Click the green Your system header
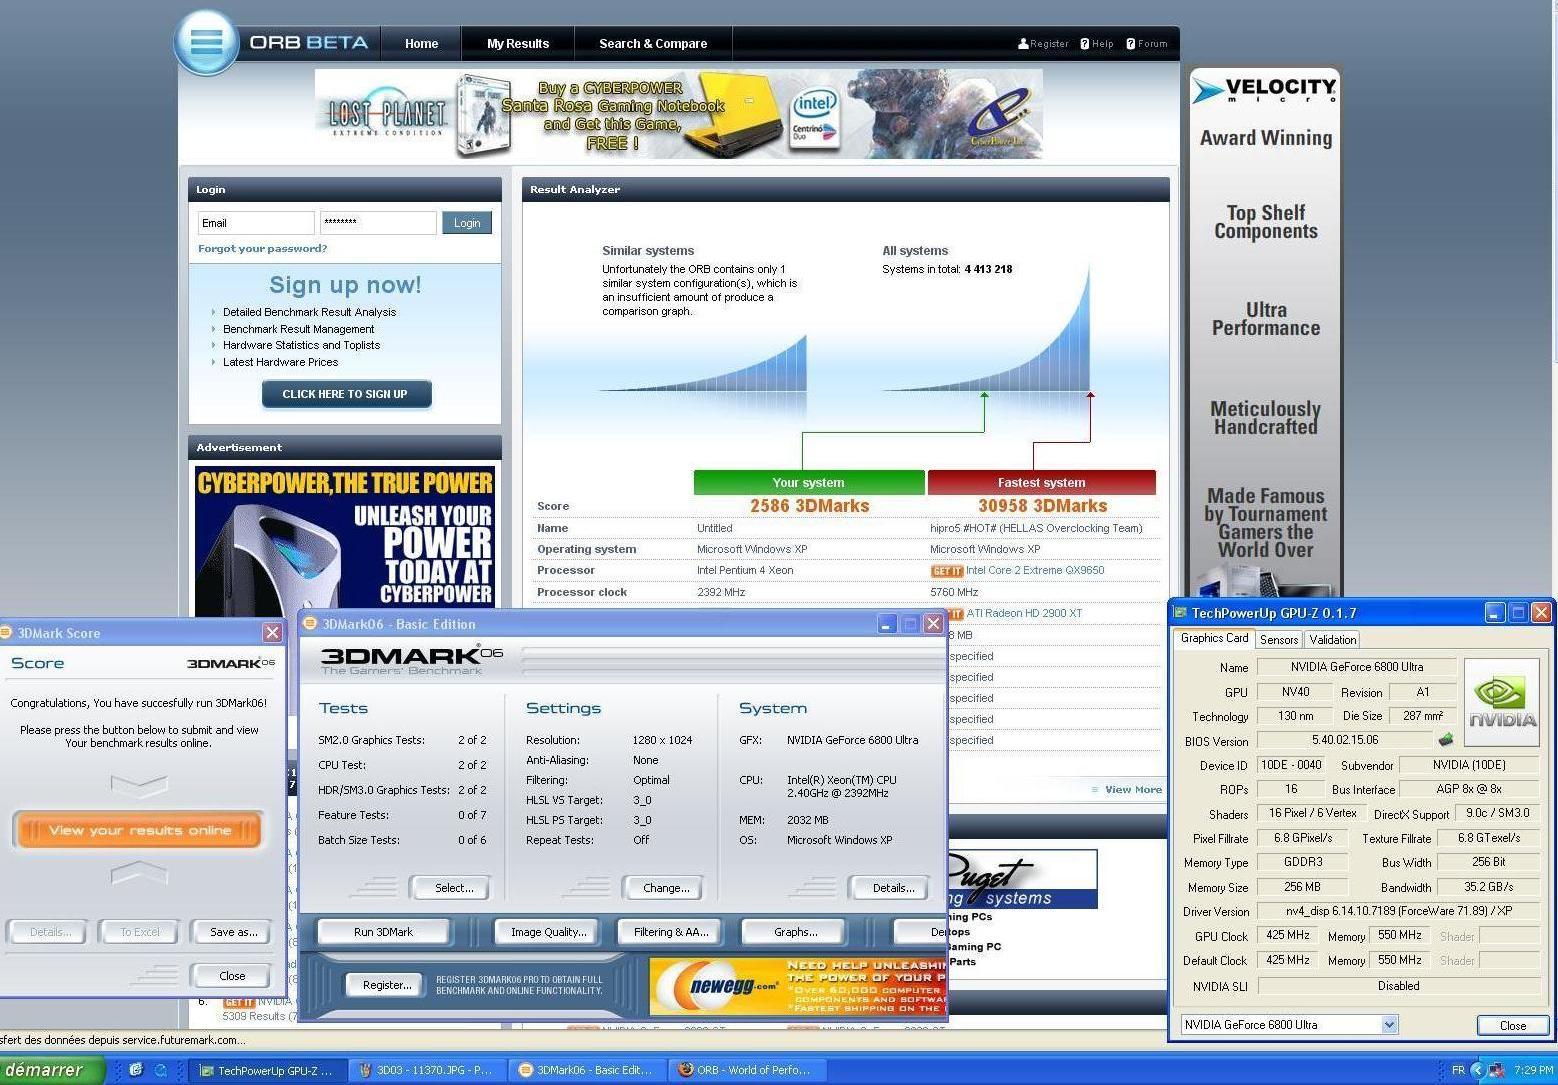Screen dimensions: 1558x1085 (x=809, y=482)
